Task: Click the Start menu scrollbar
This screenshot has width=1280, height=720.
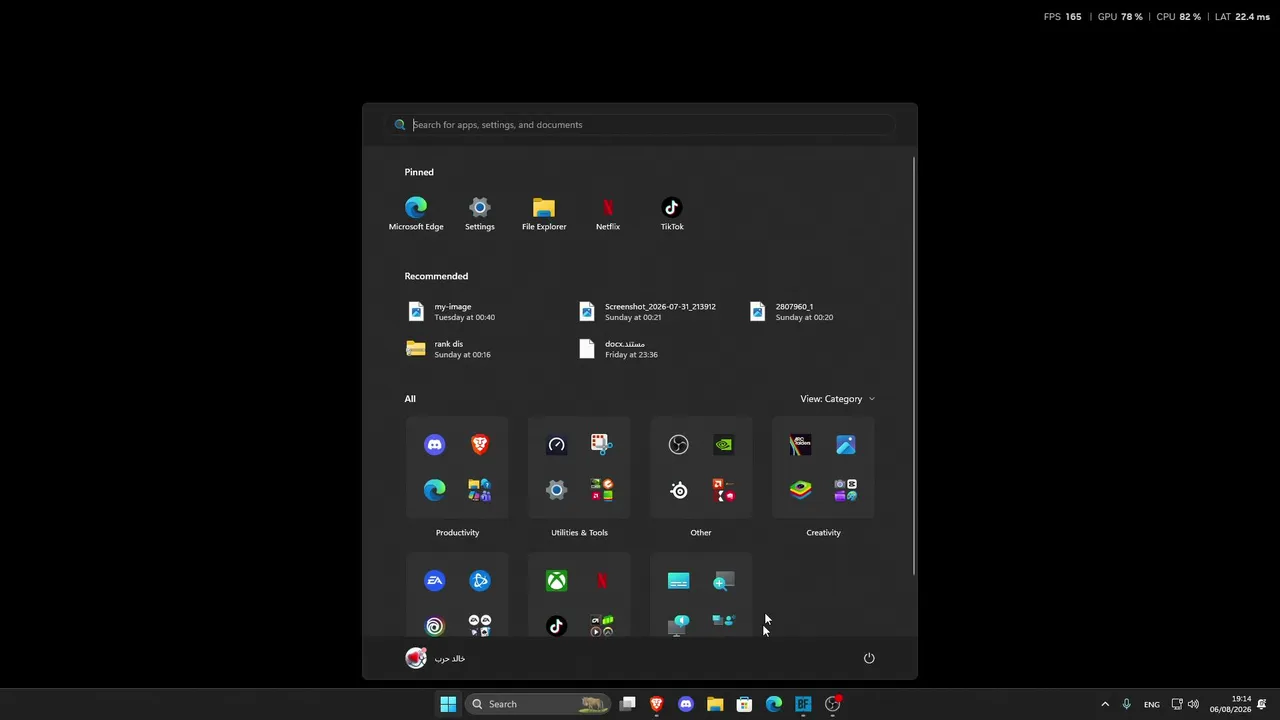Action: coord(914,366)
